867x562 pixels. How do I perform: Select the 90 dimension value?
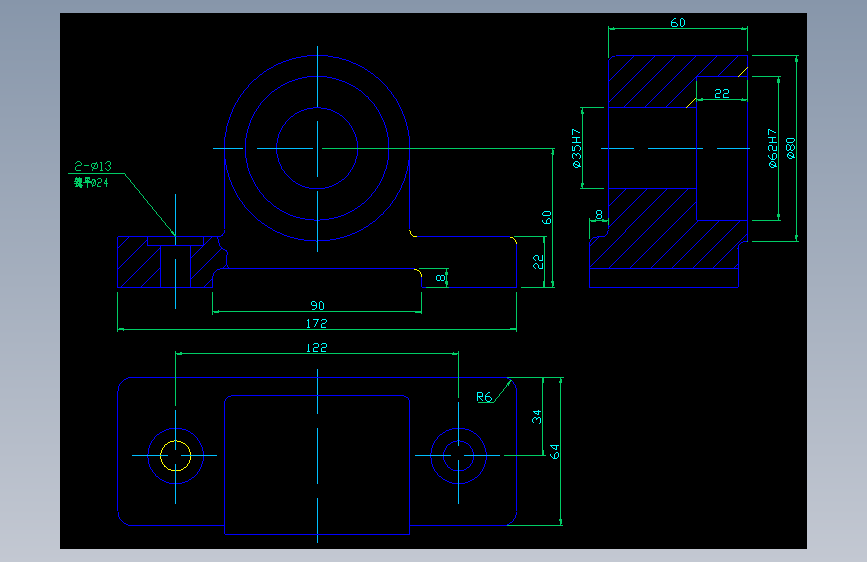pos(317,305)
